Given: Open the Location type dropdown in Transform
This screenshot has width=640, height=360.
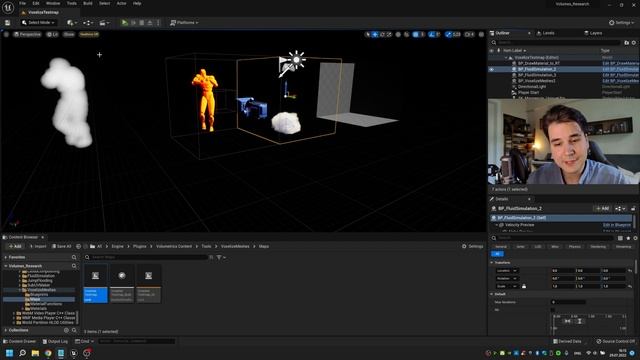Looking at the screenshot, I should point(507,271).
